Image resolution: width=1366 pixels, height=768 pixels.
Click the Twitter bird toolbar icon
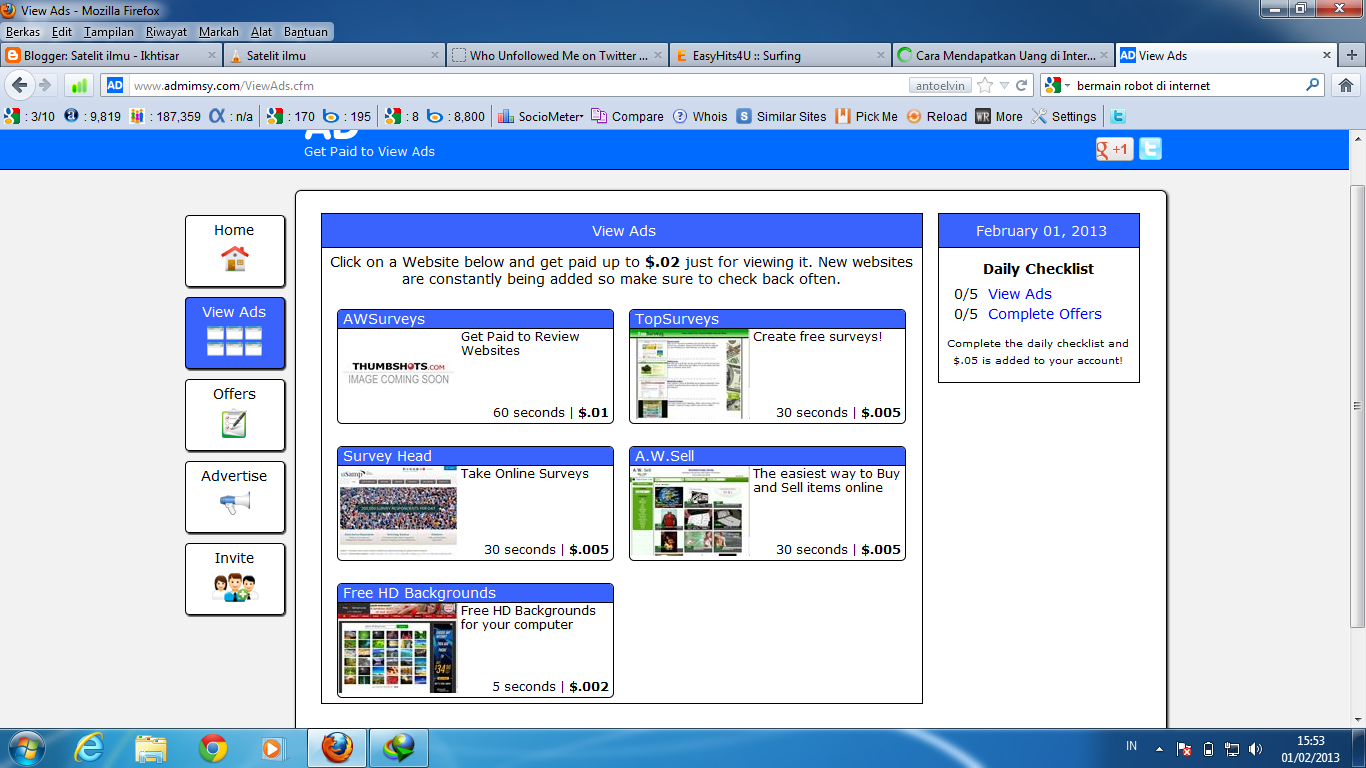click(1118, 116)
